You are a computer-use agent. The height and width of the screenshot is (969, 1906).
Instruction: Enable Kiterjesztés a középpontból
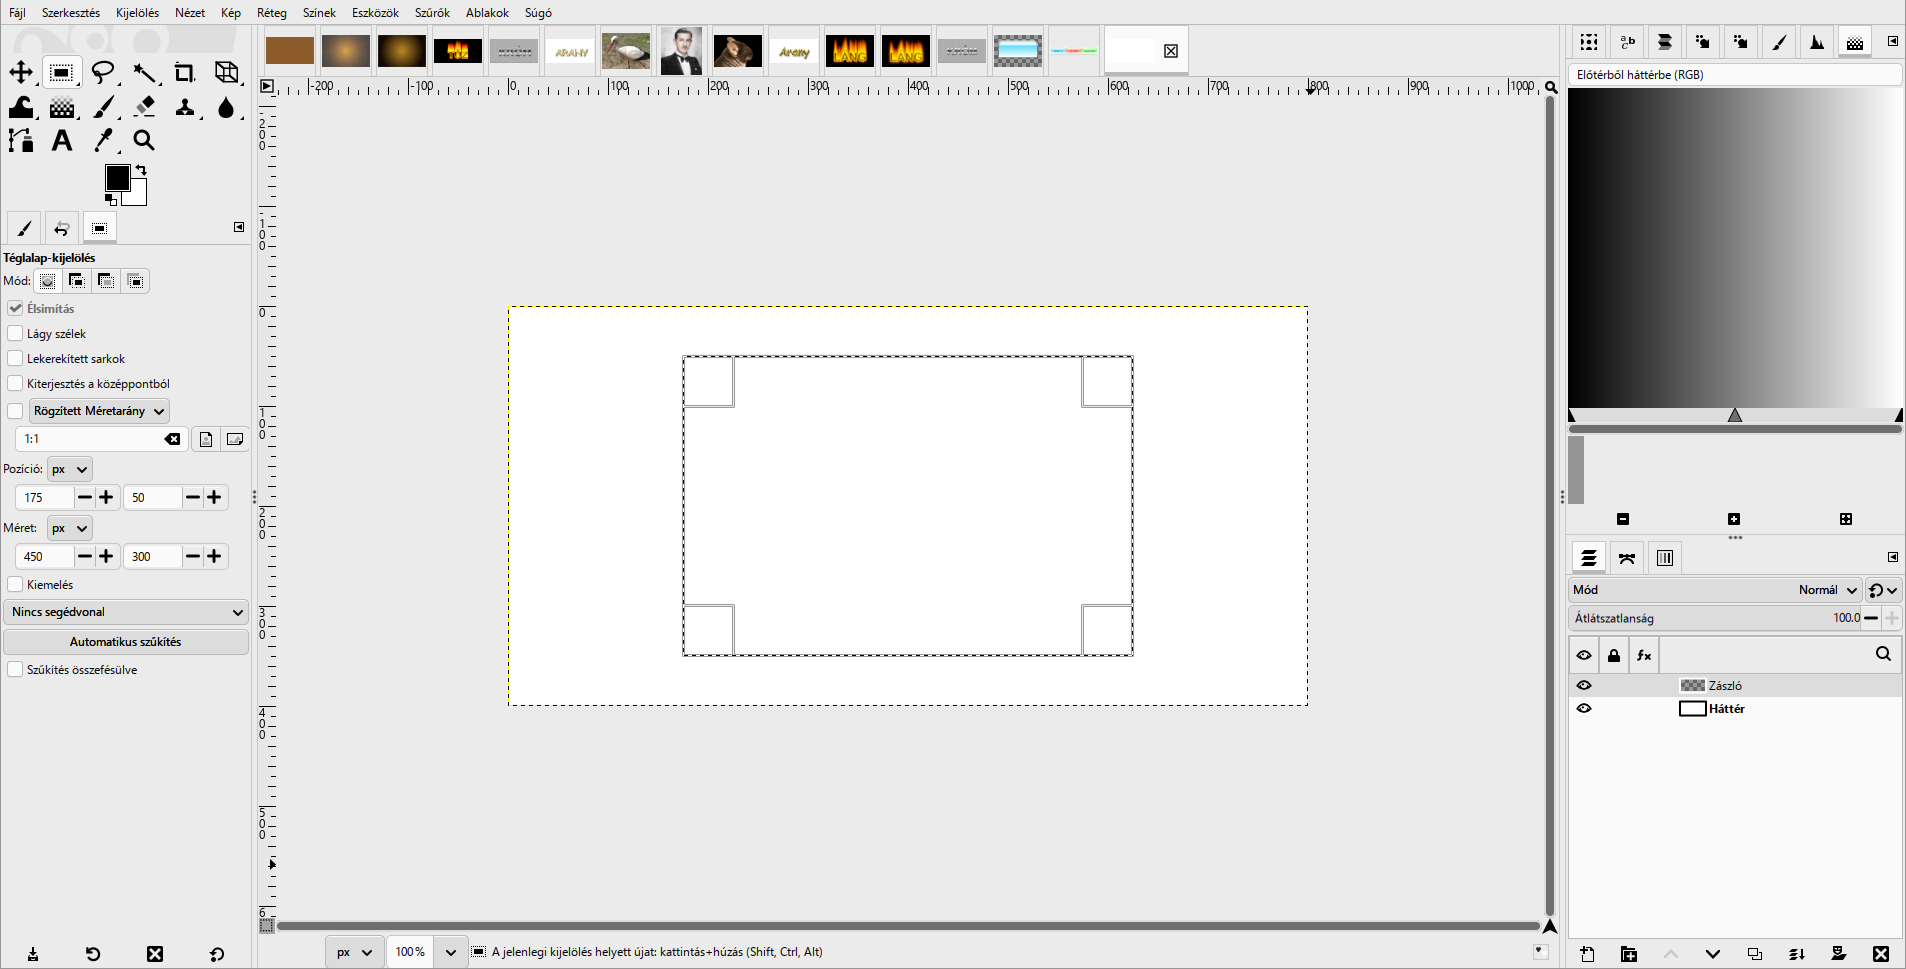click(15, 383)
